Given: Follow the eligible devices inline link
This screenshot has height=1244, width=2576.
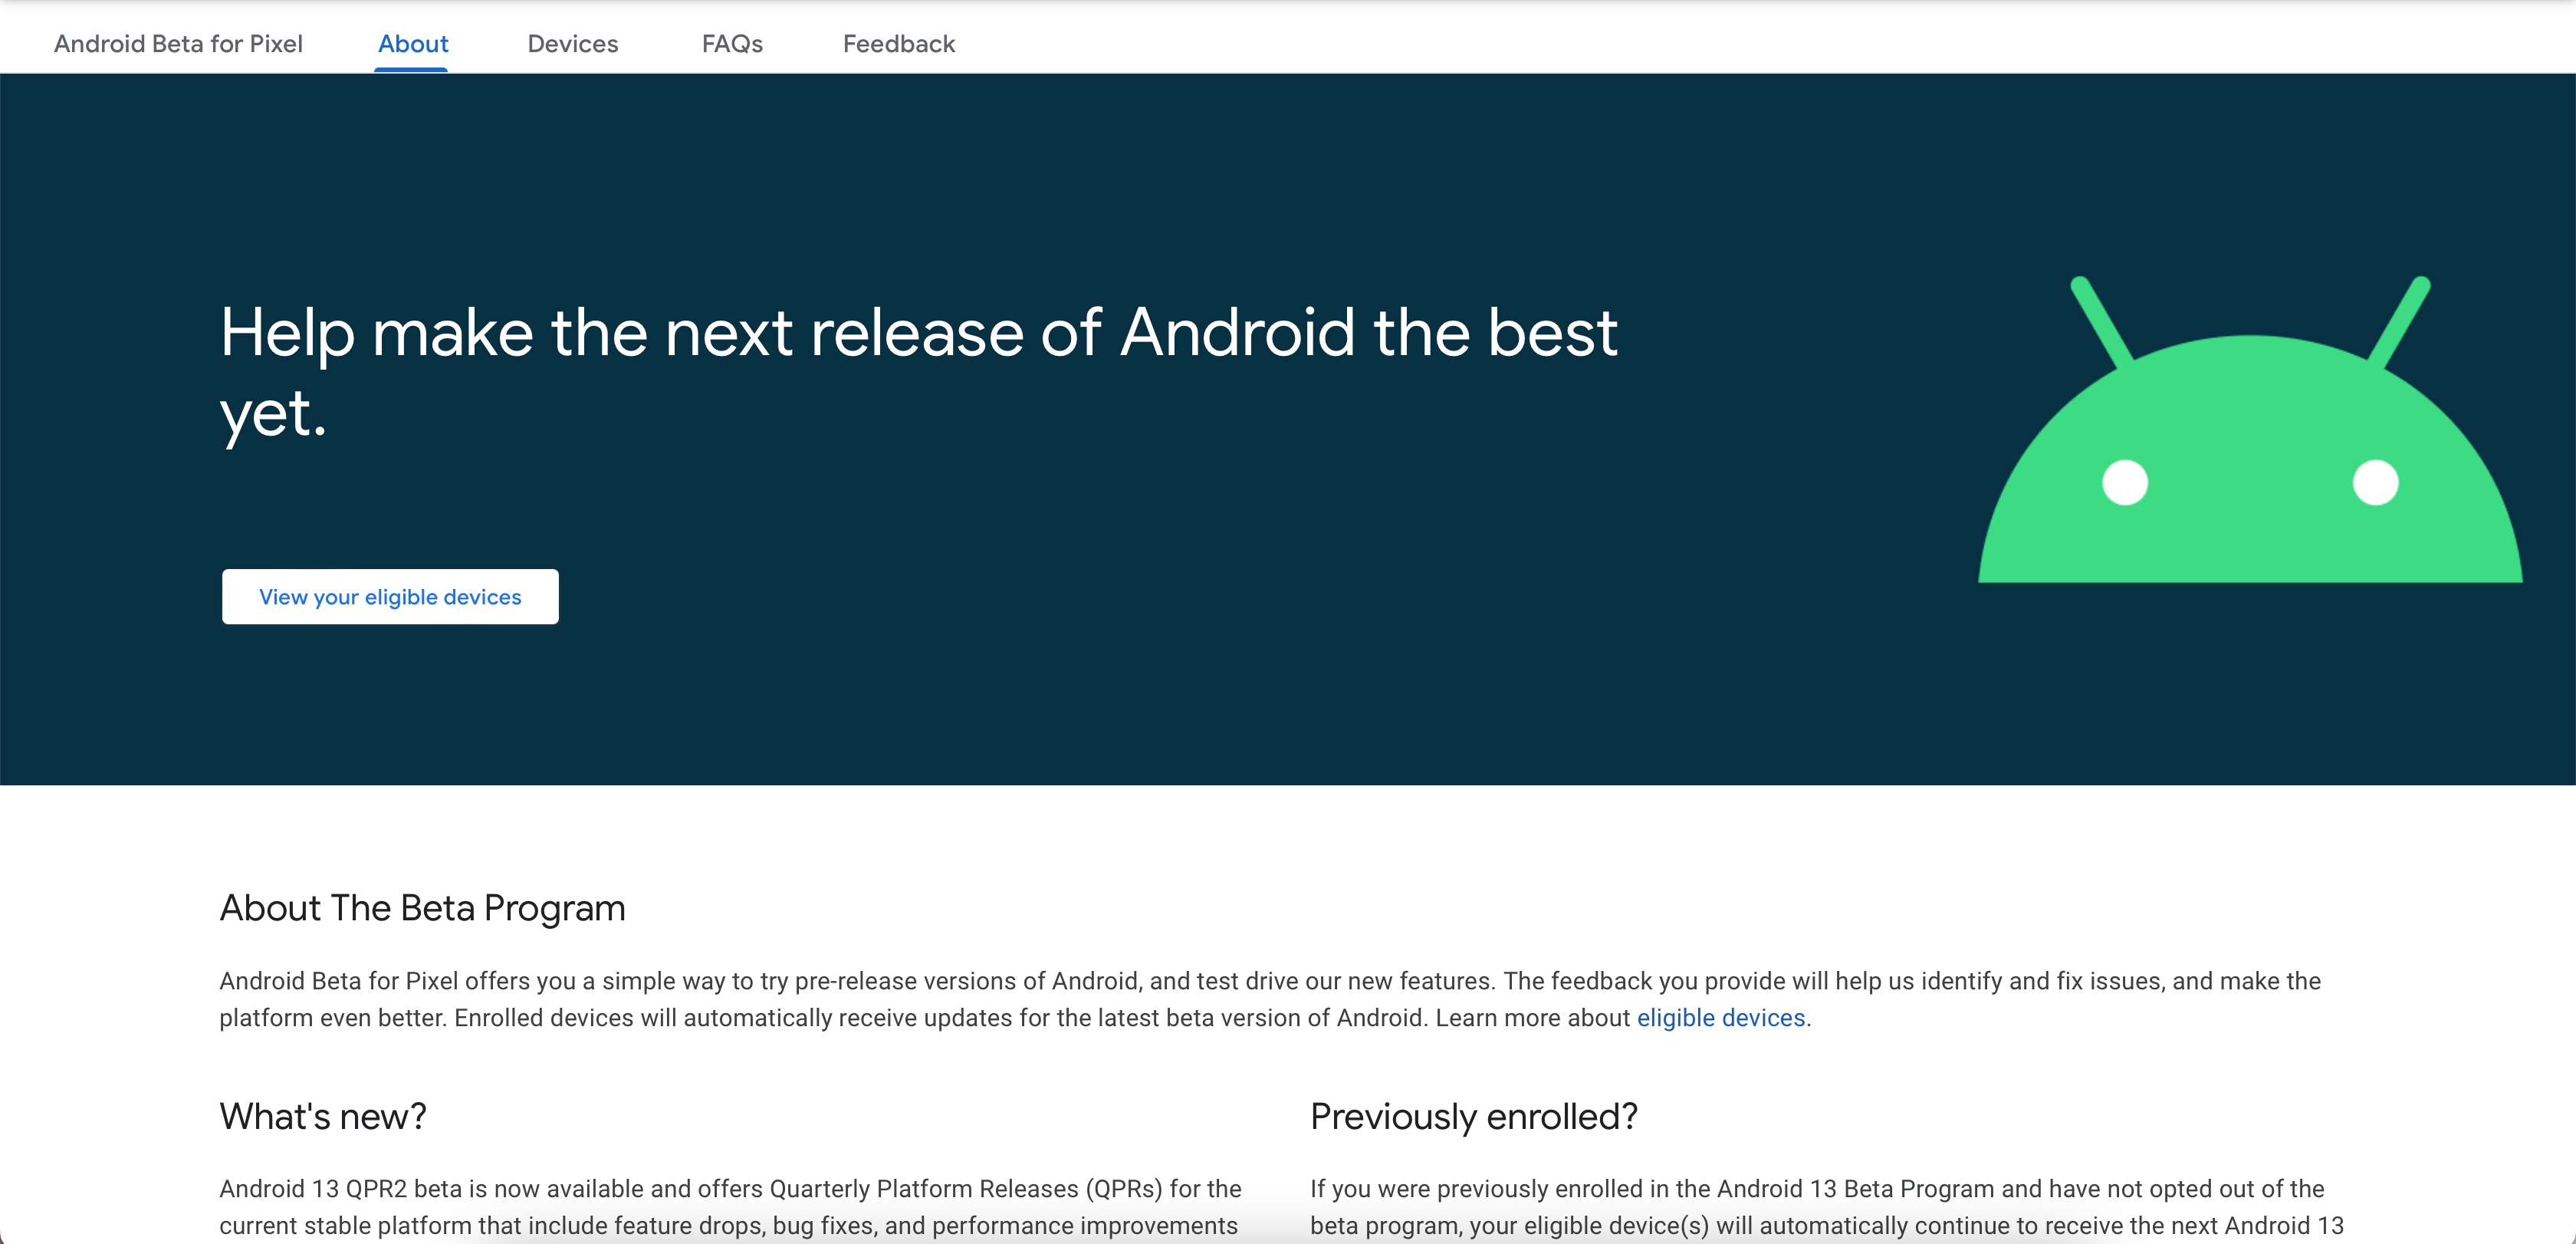Looking at the screenshot, I should point(1720,1018).
